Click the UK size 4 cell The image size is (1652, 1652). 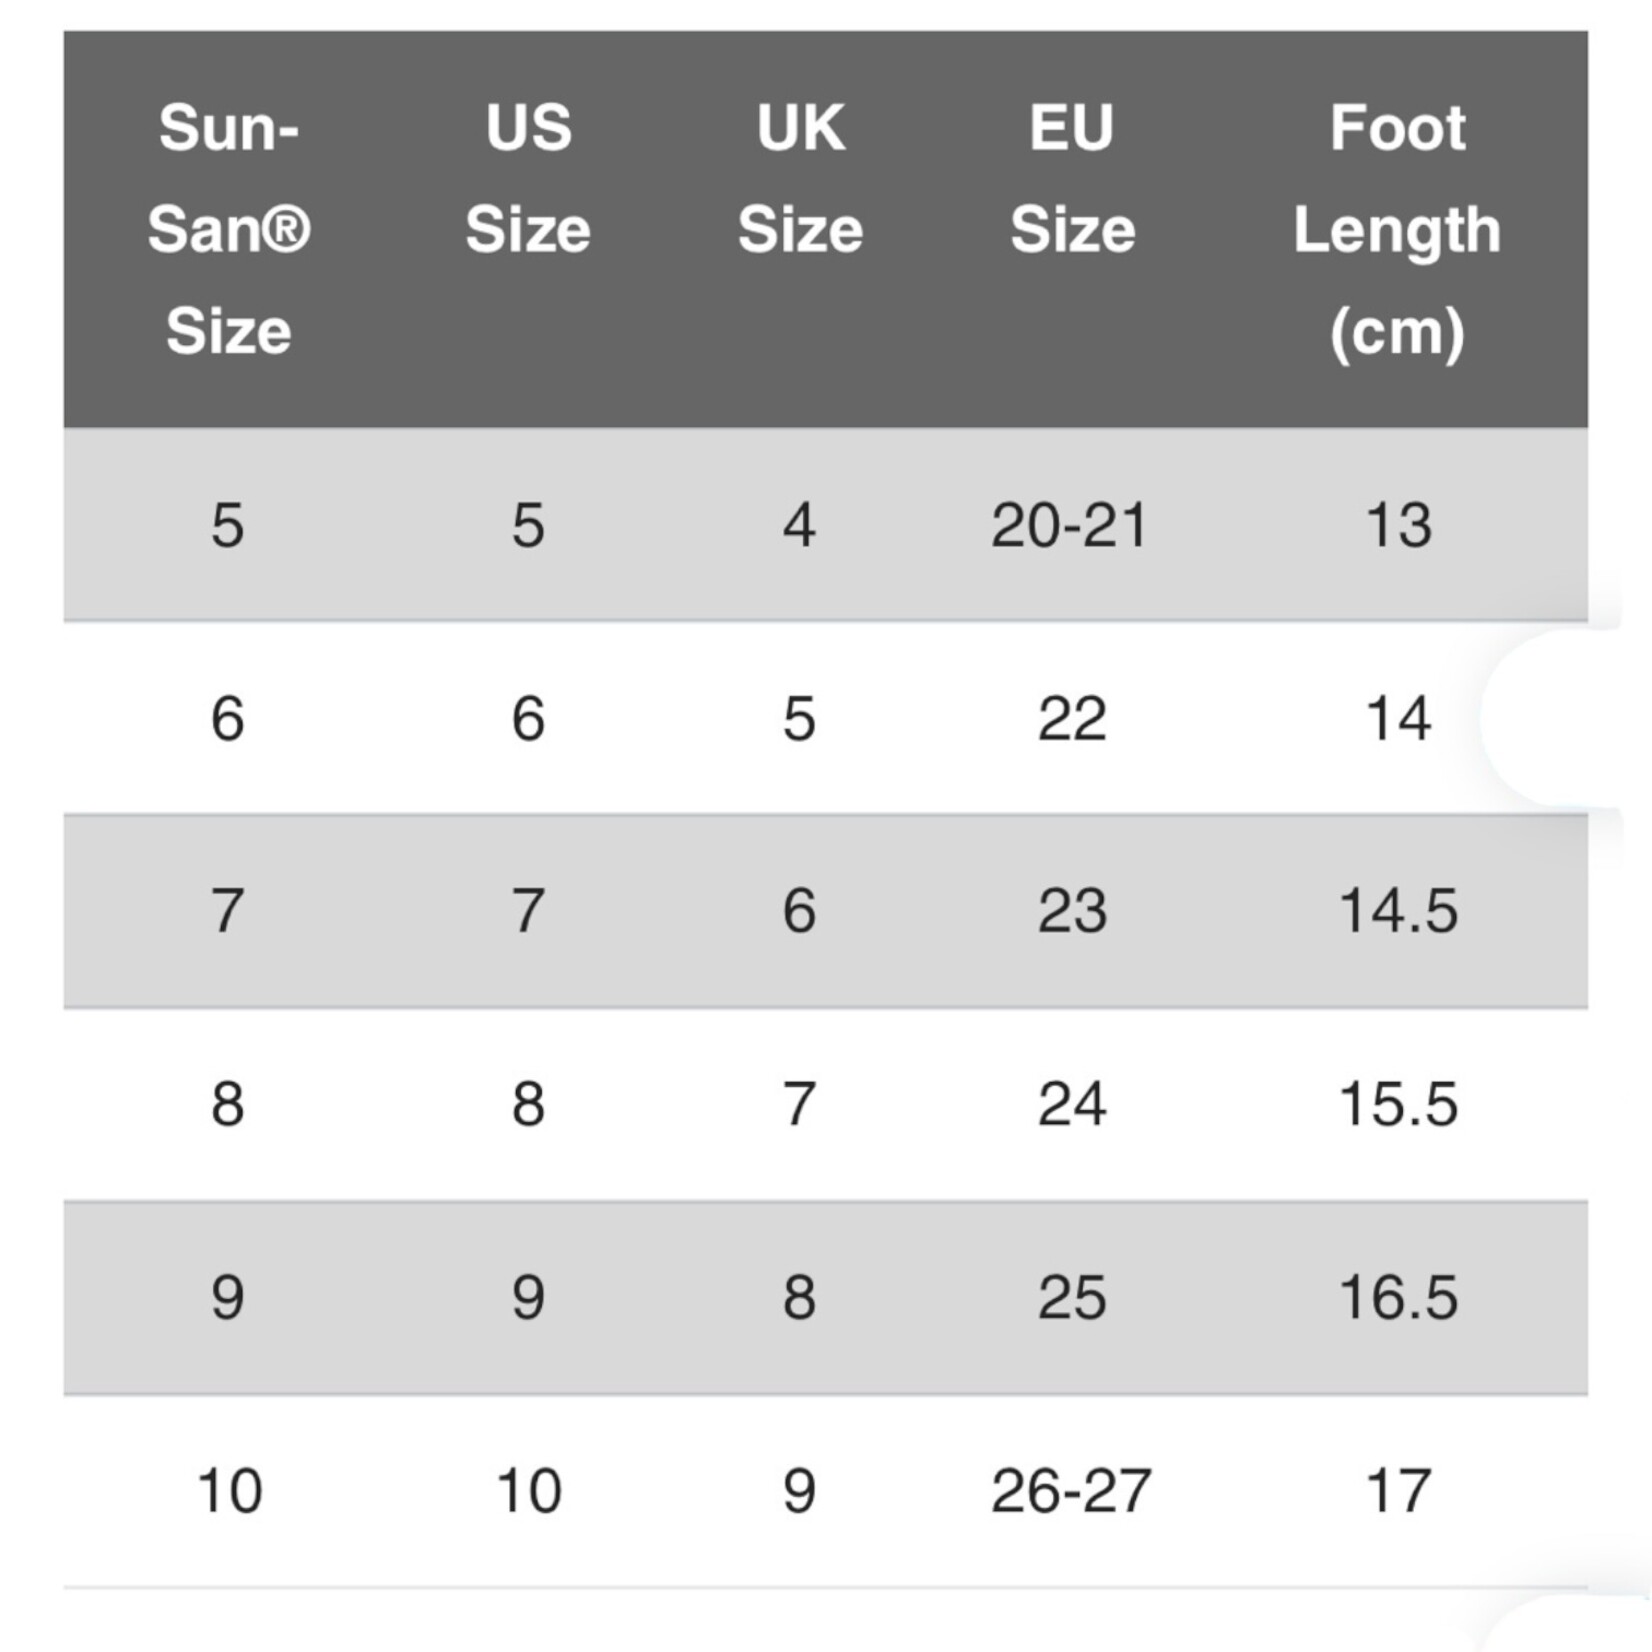pos(799,525)
